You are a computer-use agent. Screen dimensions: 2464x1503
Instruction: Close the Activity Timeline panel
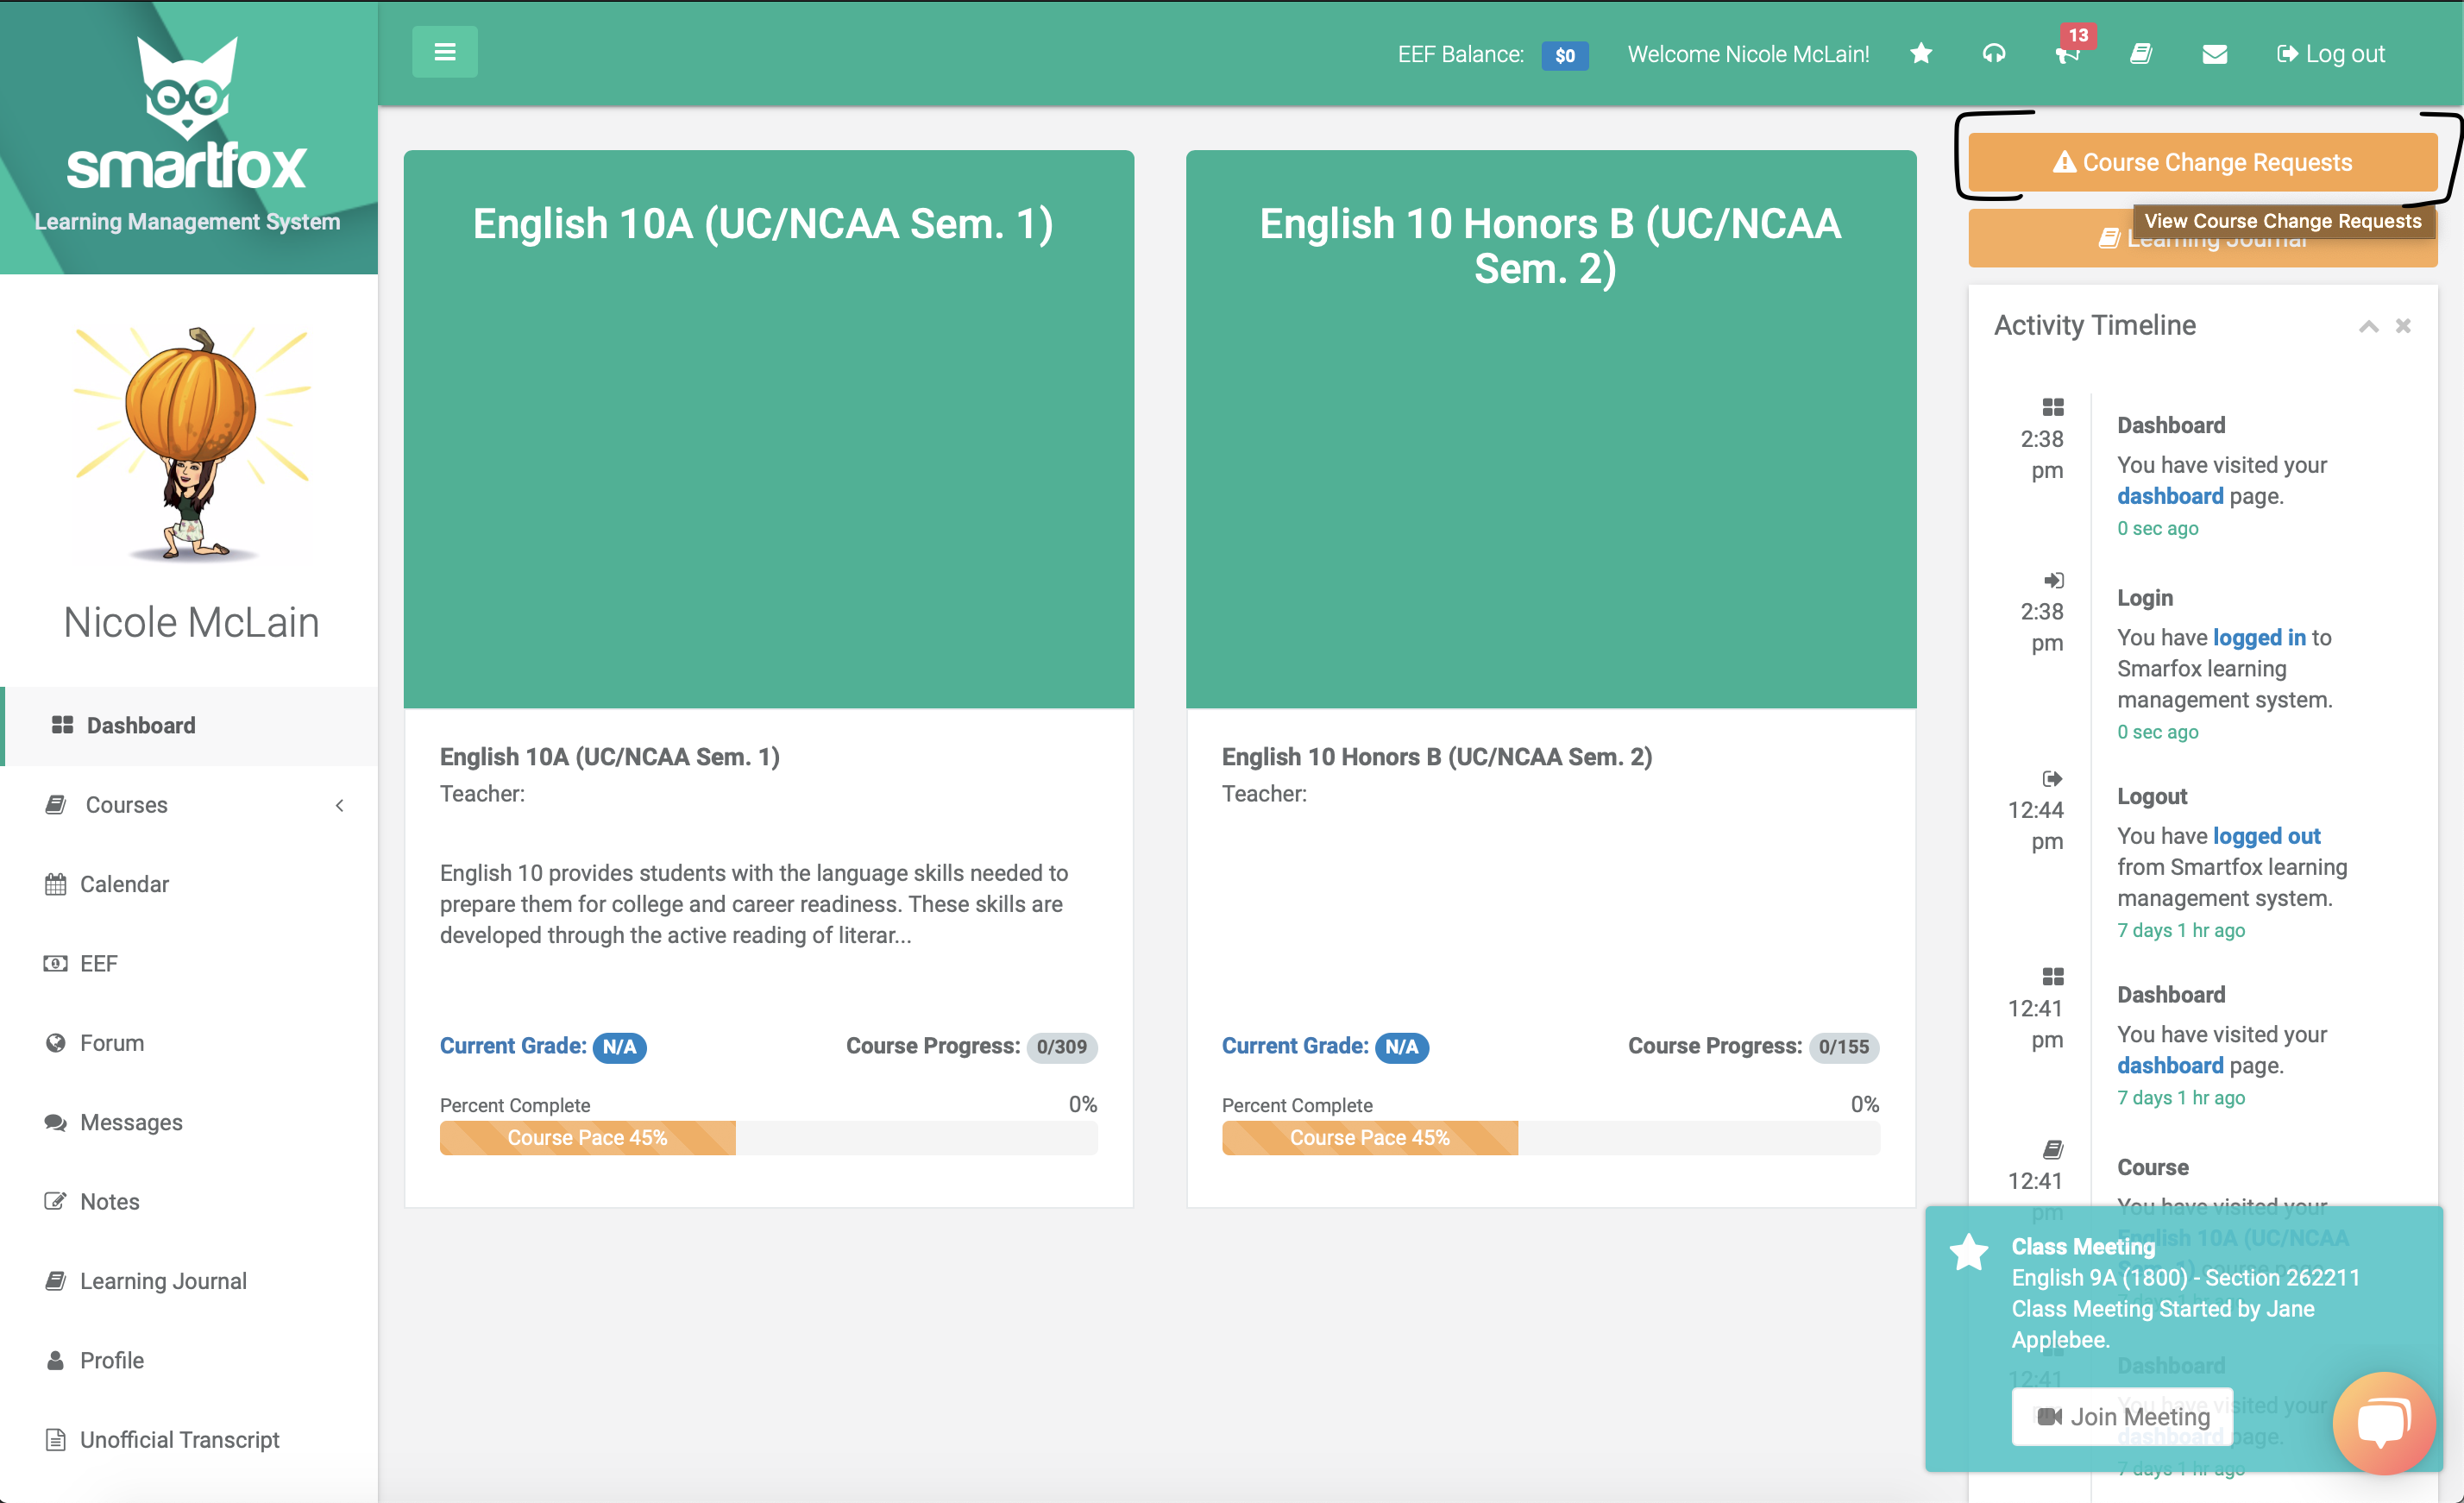coord(2403,326)
